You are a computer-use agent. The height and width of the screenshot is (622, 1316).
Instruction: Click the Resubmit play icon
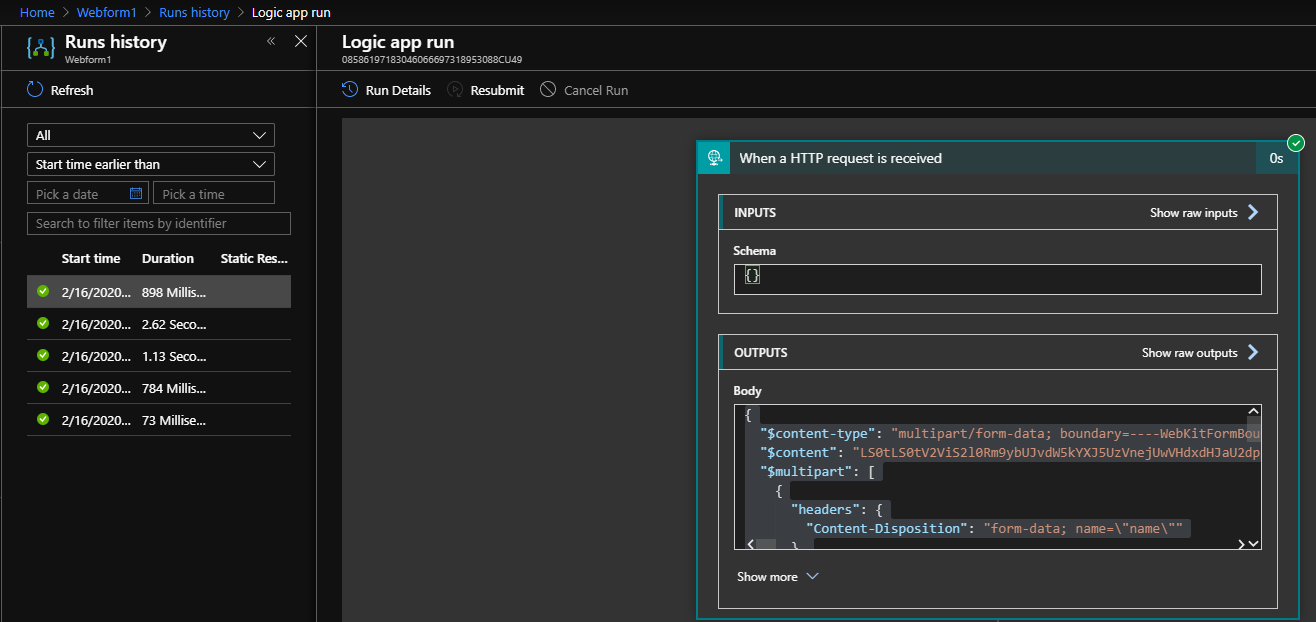tap(455, 90)
